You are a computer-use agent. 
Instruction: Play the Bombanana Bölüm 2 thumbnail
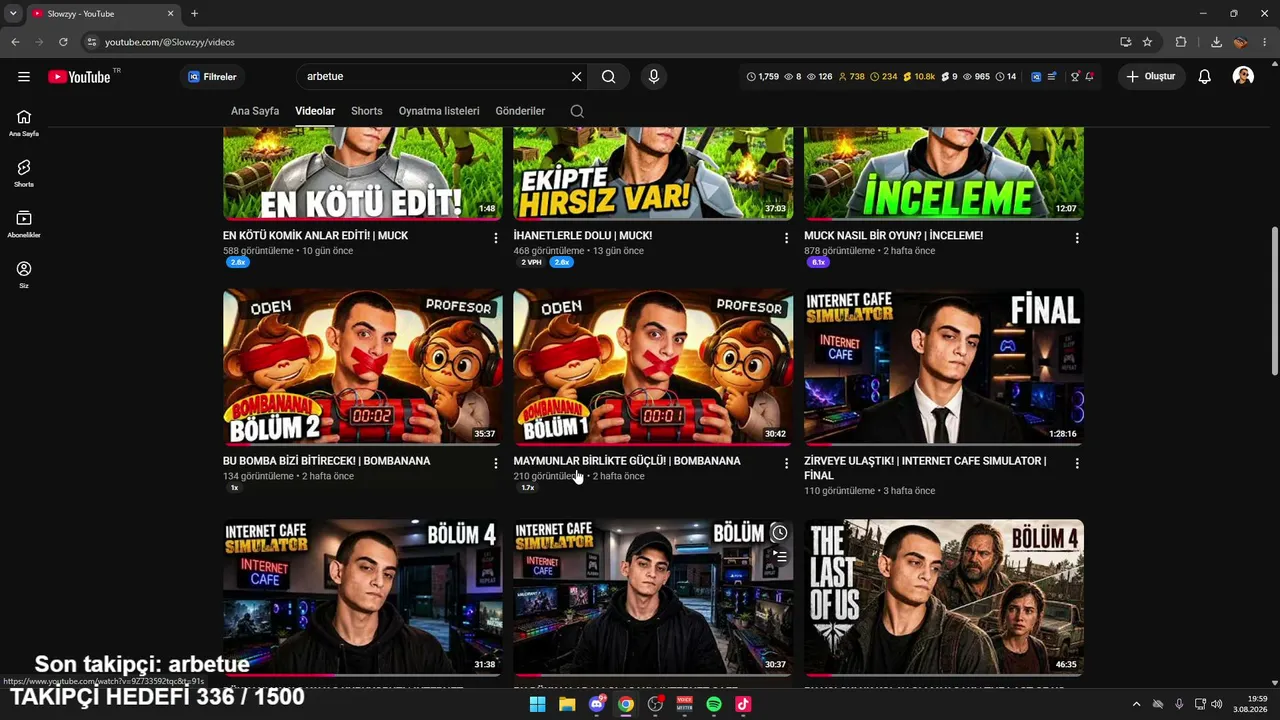[x=363, y=367]
